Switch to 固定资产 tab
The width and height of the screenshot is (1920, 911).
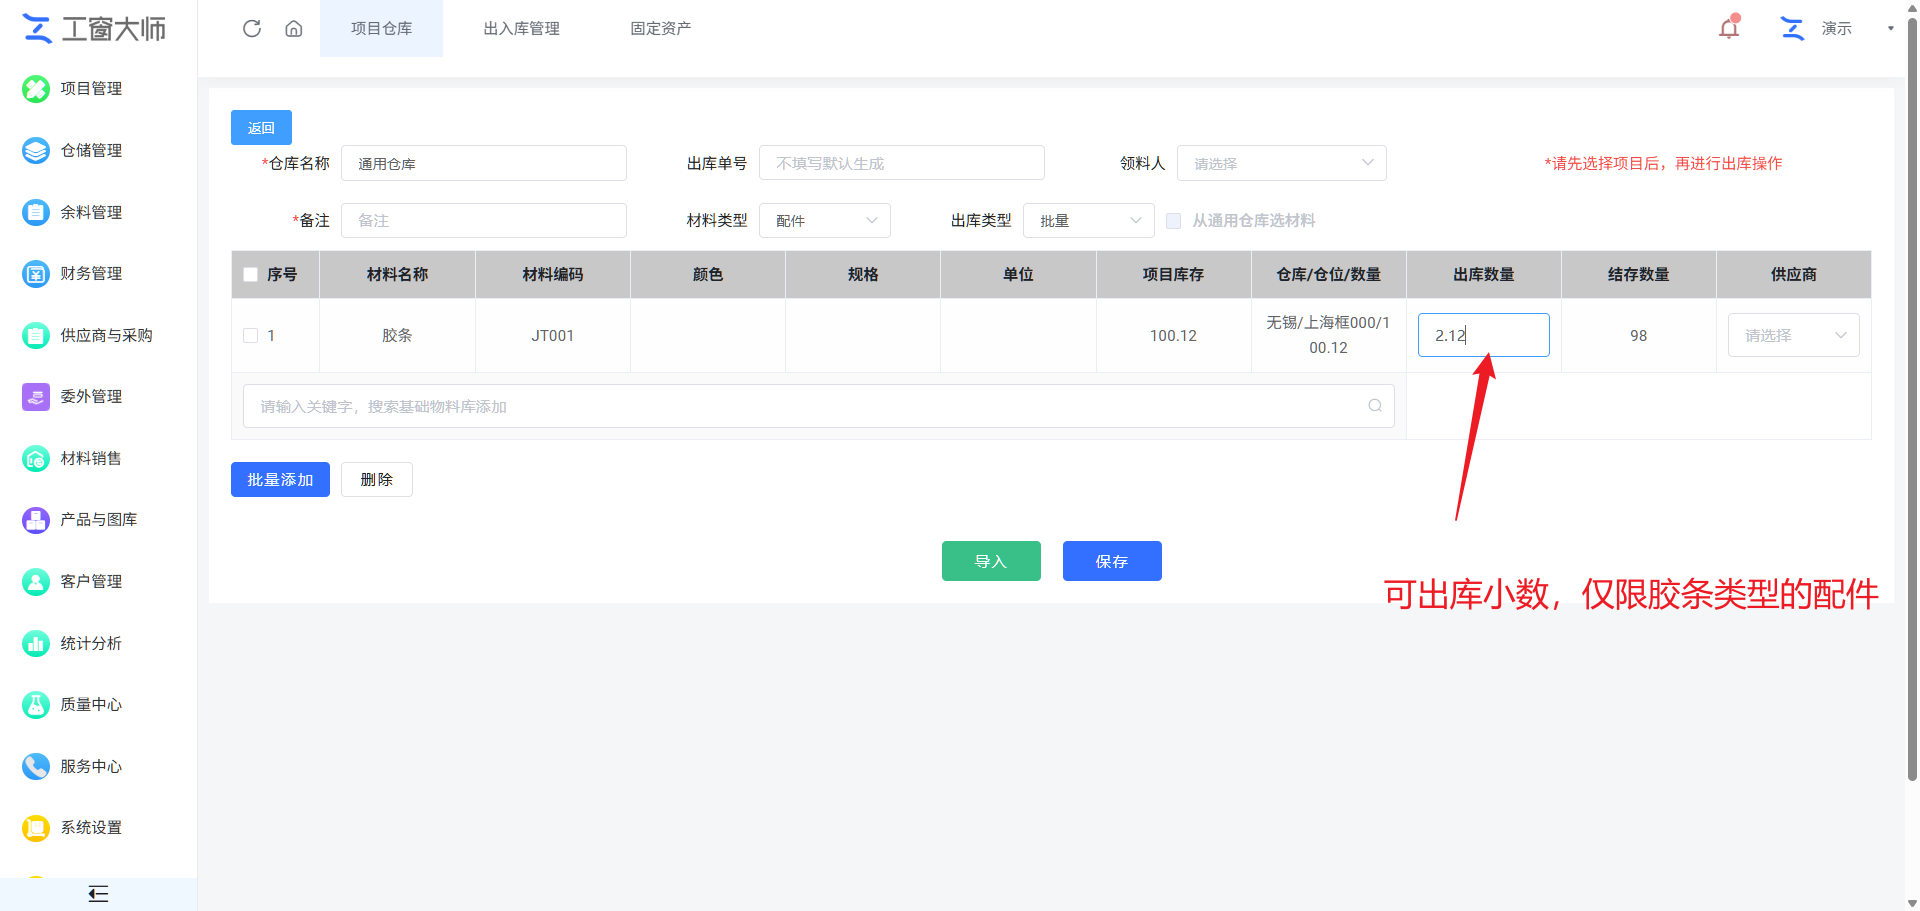[x=660, y=29]
